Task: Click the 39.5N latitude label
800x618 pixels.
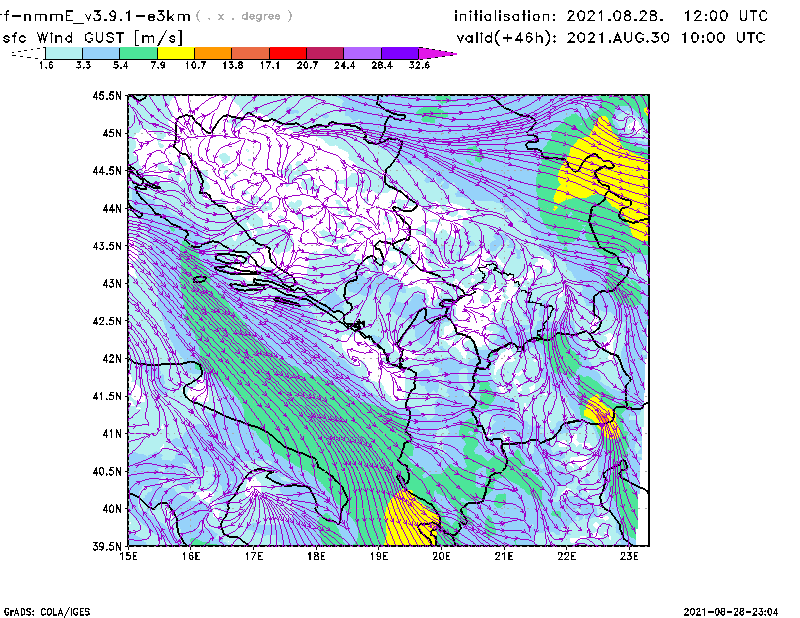Action: click(x=107, y=547)
